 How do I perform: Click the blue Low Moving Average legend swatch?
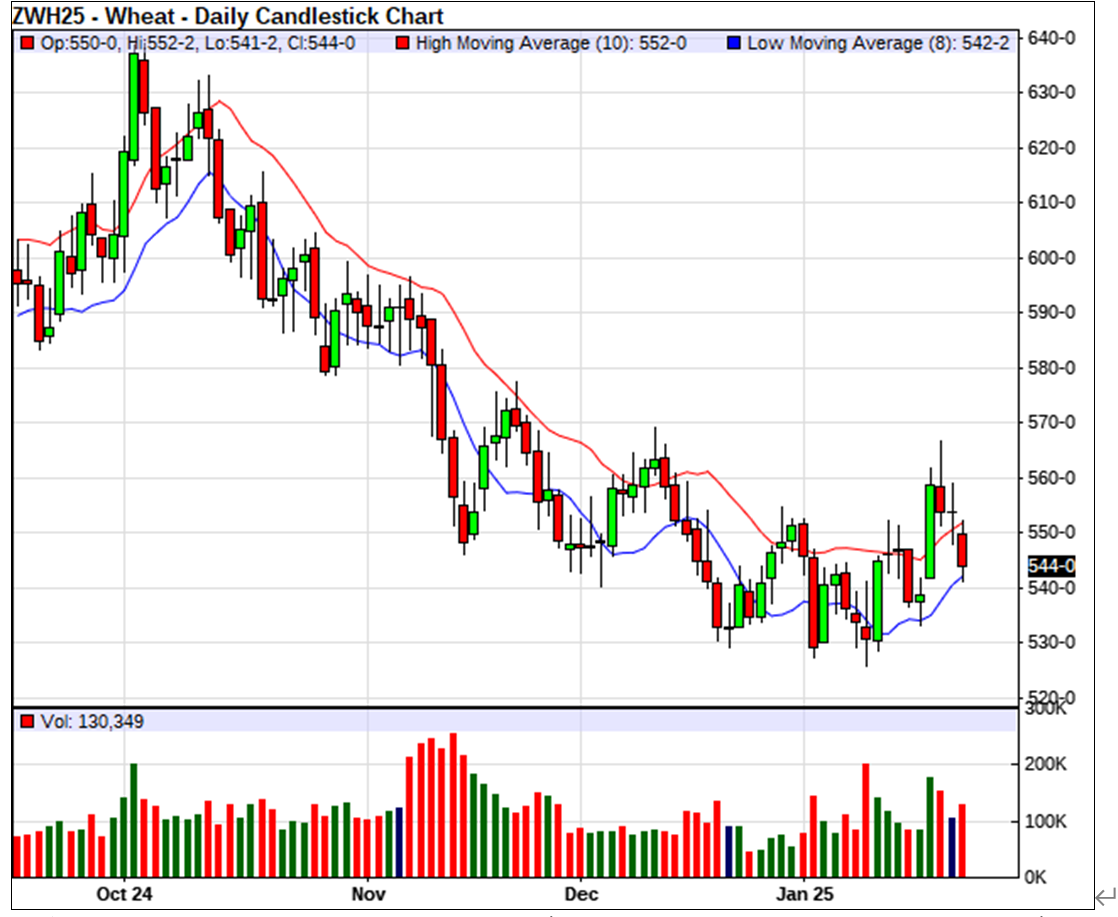pos(734,43)
